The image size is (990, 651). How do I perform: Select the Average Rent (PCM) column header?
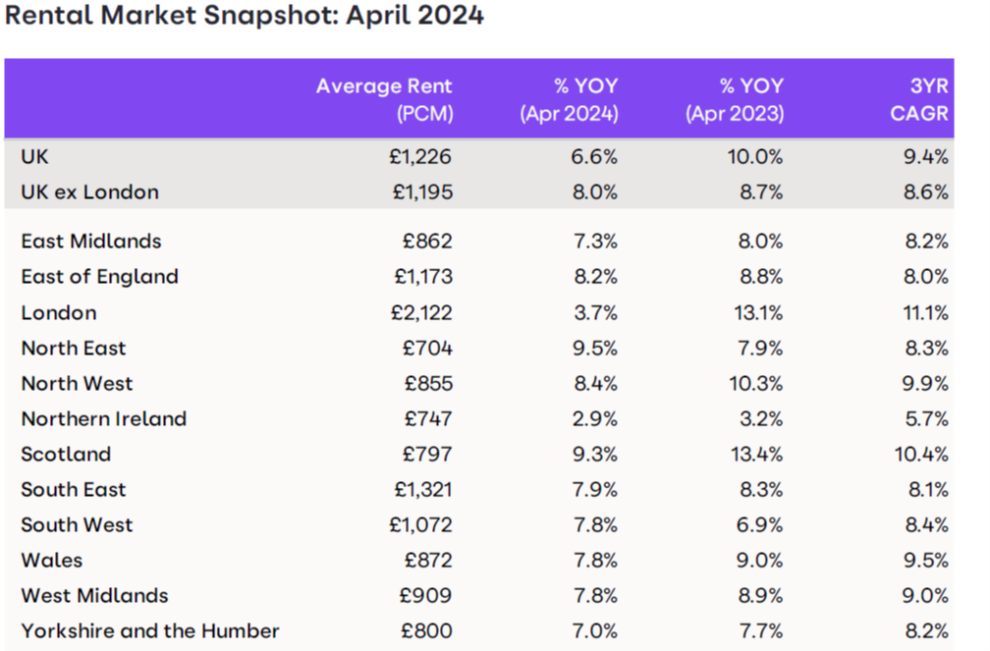tap(385, 99)
